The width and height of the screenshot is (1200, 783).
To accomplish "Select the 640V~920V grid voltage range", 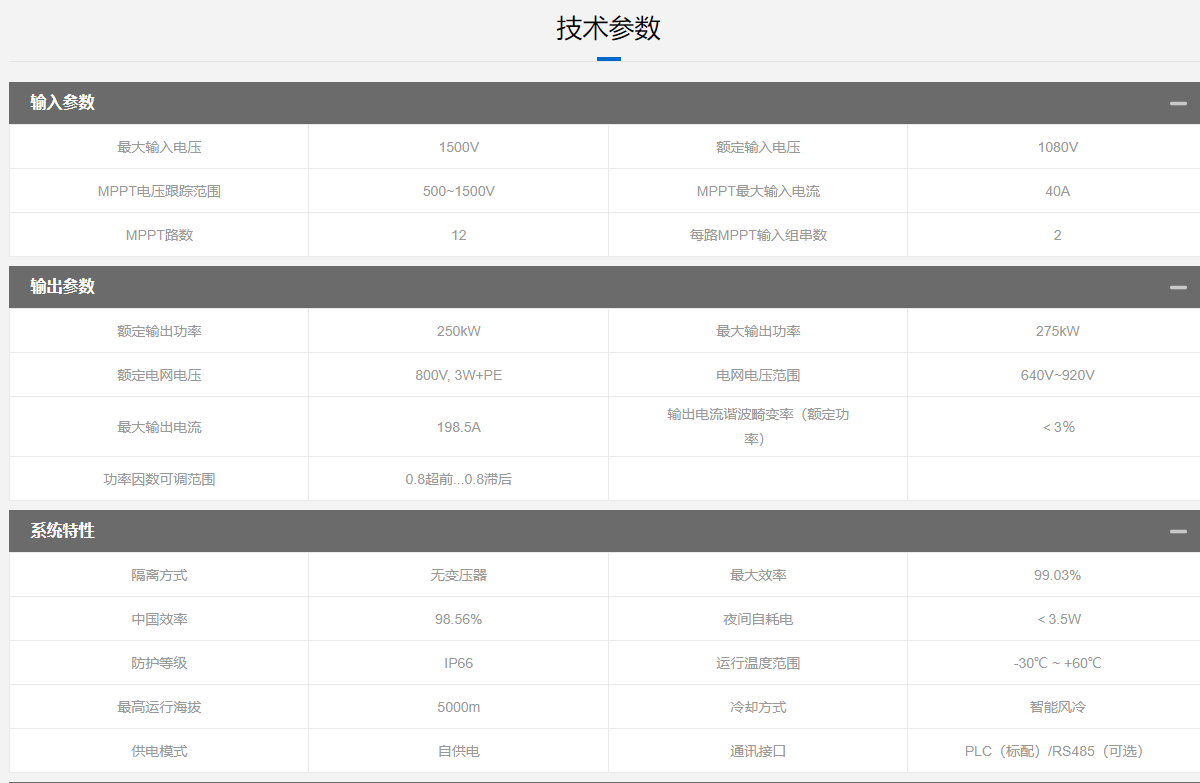I will pyautogui.click(x=1057, y=375).
